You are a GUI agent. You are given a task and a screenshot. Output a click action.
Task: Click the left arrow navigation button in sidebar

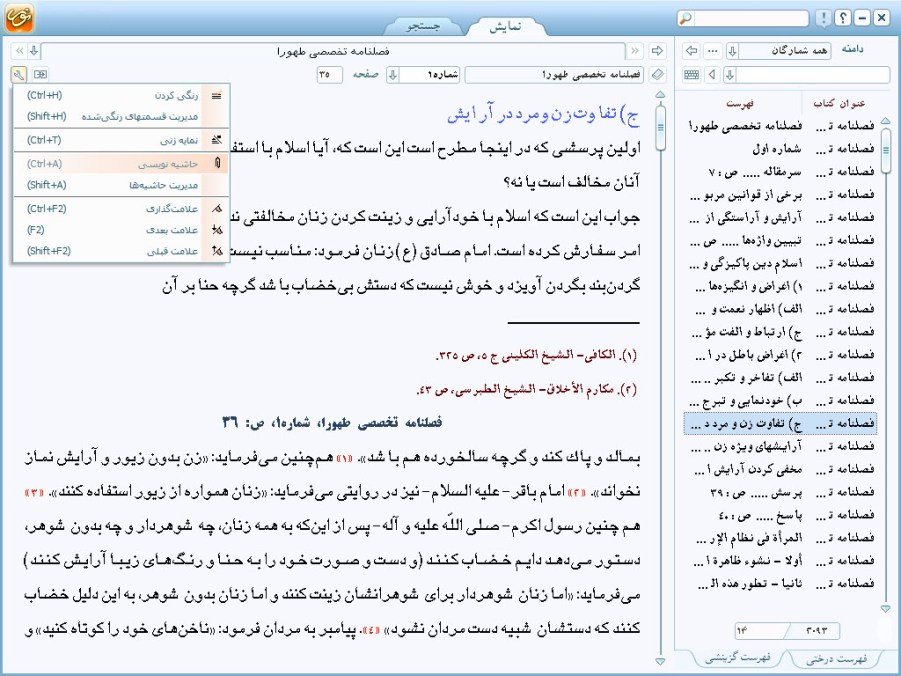point(691,51)
